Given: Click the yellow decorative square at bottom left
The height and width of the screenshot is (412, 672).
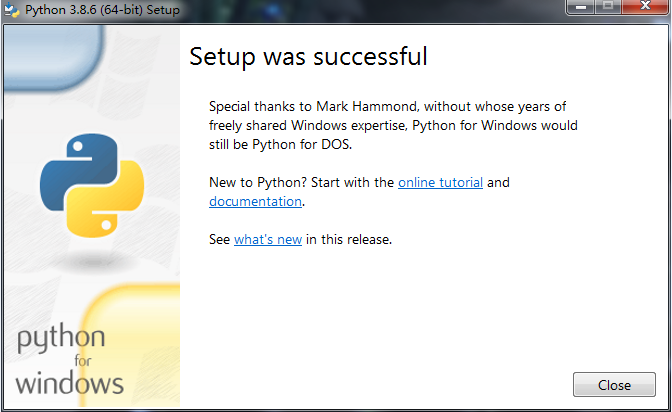Looking at the screenshot, I should 135,340.
